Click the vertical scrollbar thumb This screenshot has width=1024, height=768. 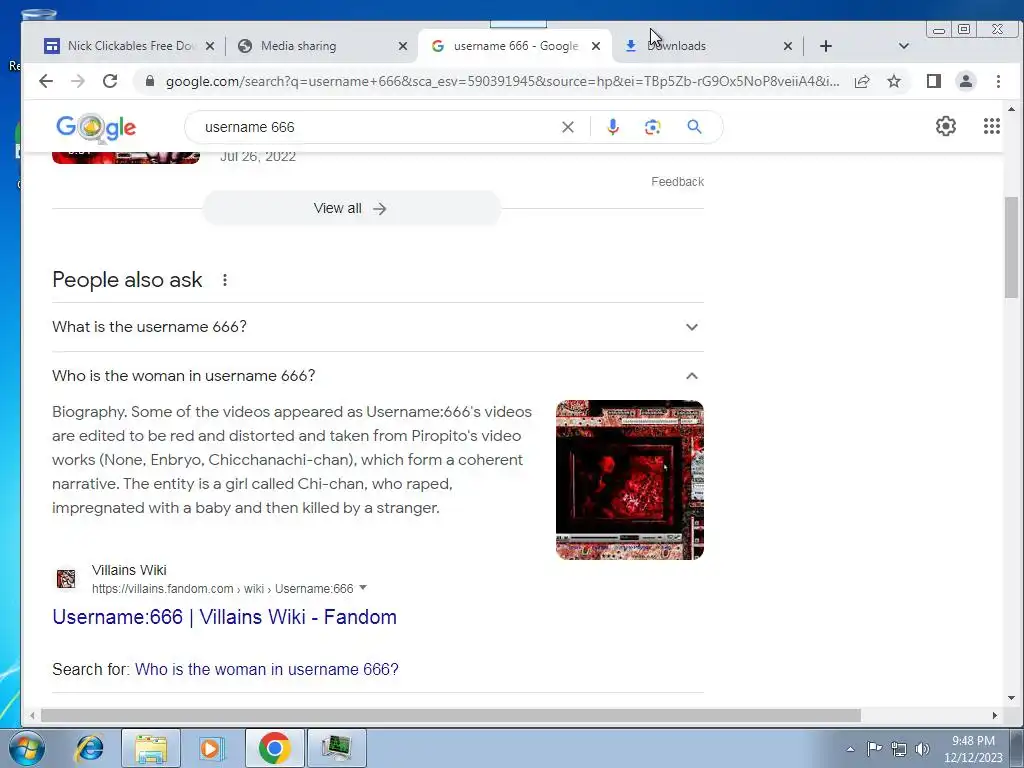pos(1011,246)
